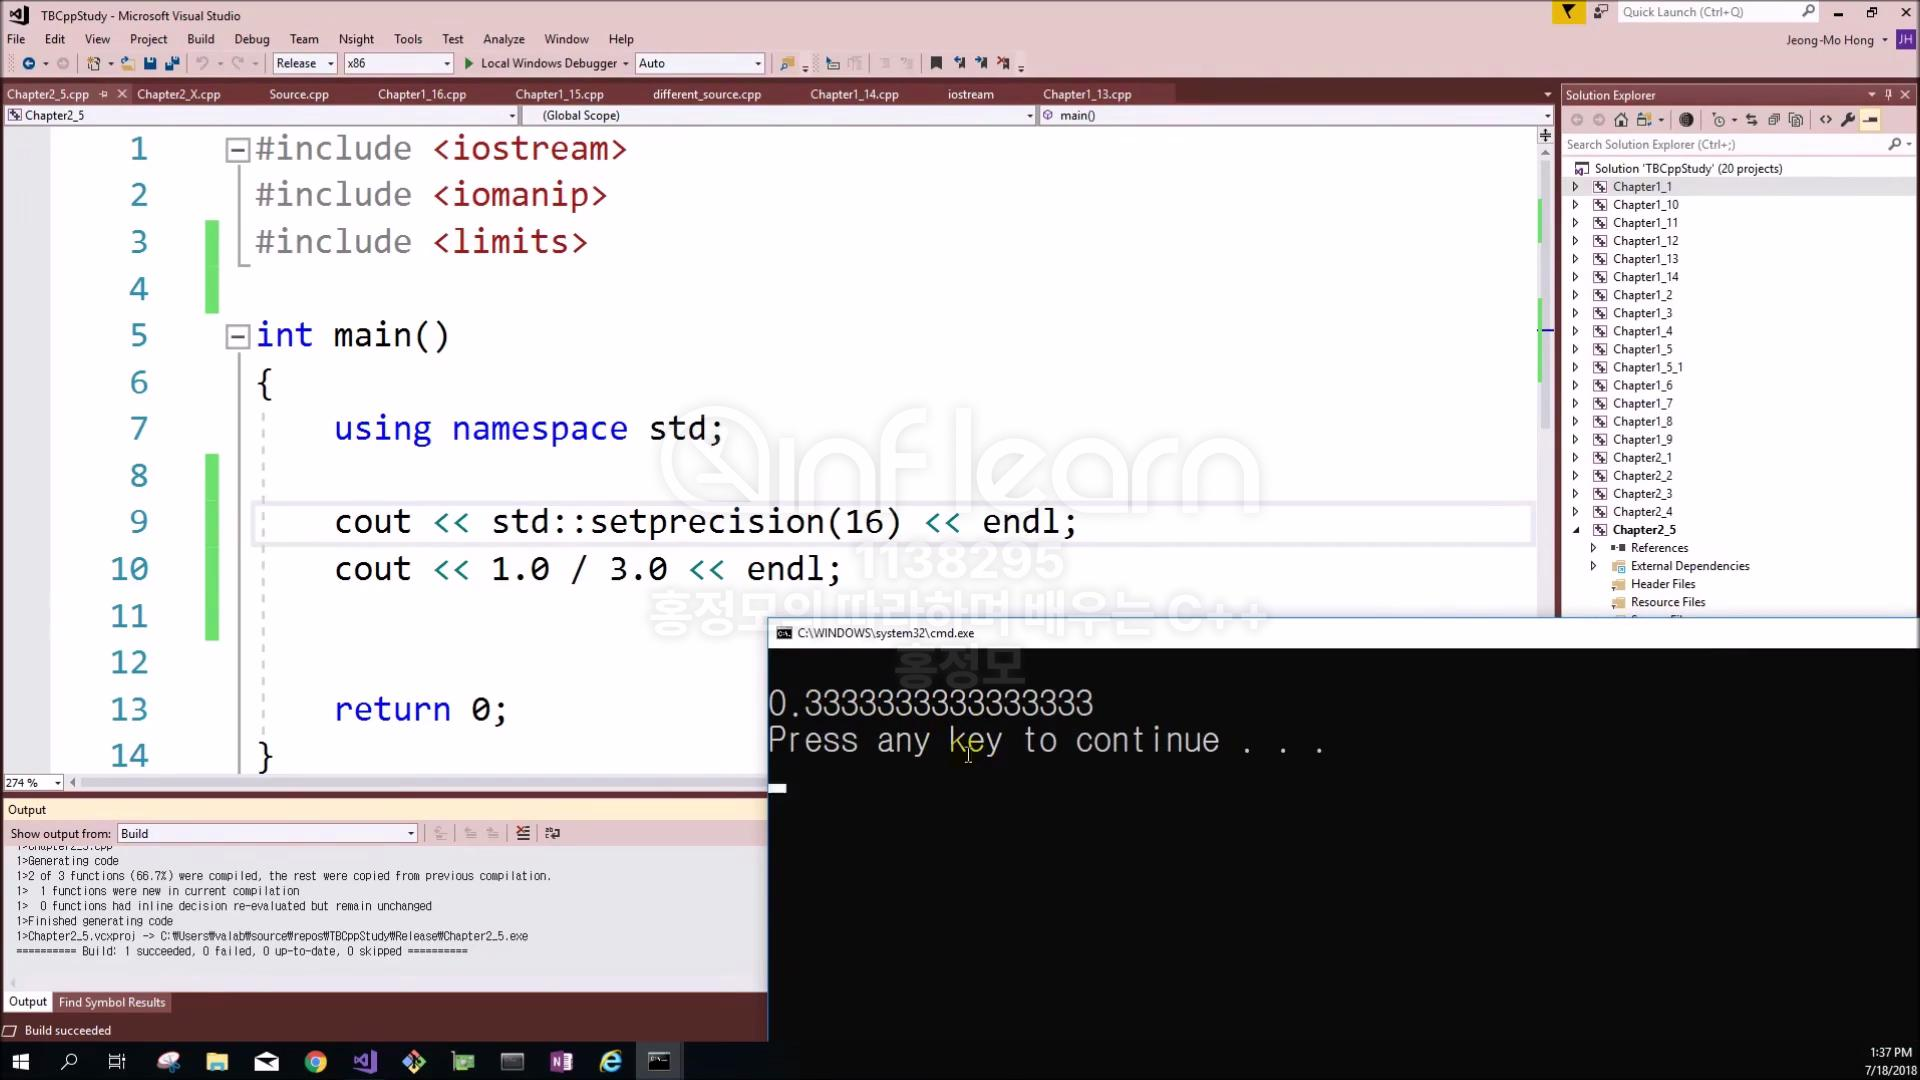Toggle Preview Selected Items in Solution Explorer
The image size is (1920, 1080).
coord(1870,120)
